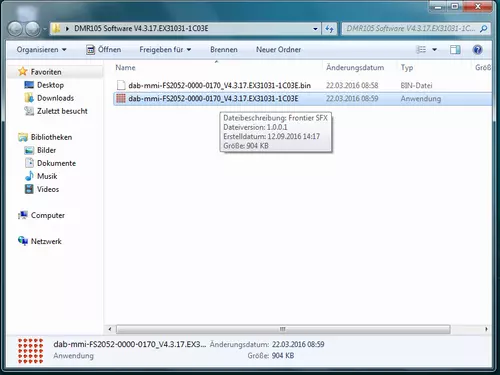Screen dimensions: 500x375
Task: Open Downloads in Favoriten
Action: [55, 98]
